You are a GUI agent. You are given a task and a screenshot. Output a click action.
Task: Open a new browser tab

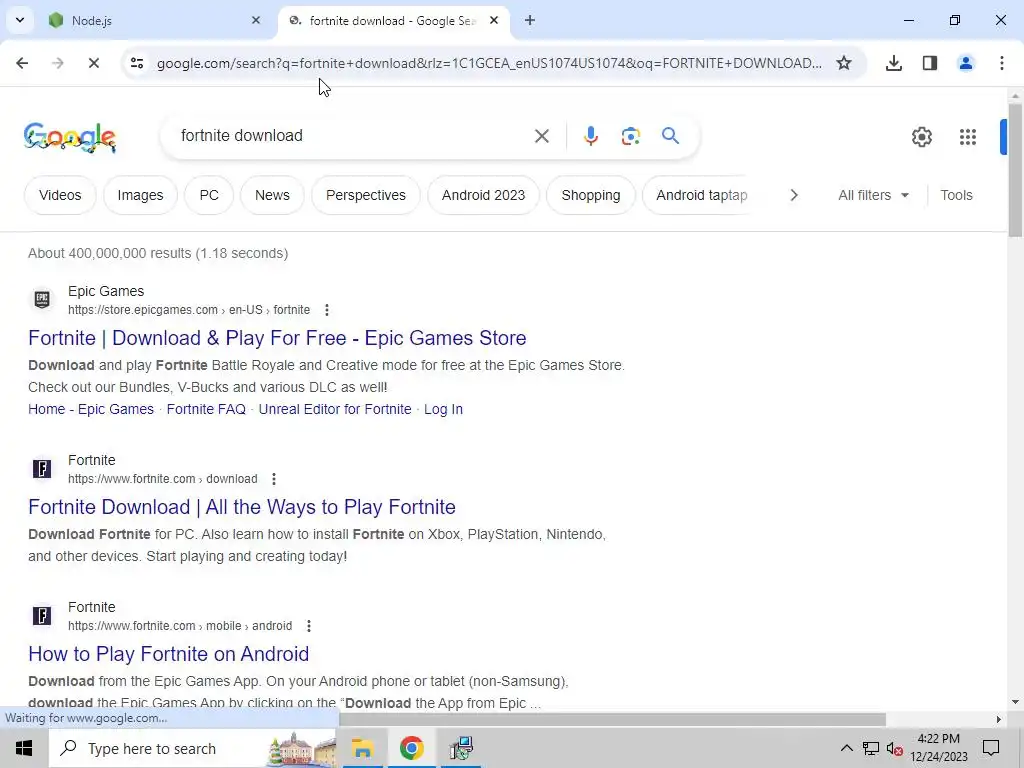point(530,20)
